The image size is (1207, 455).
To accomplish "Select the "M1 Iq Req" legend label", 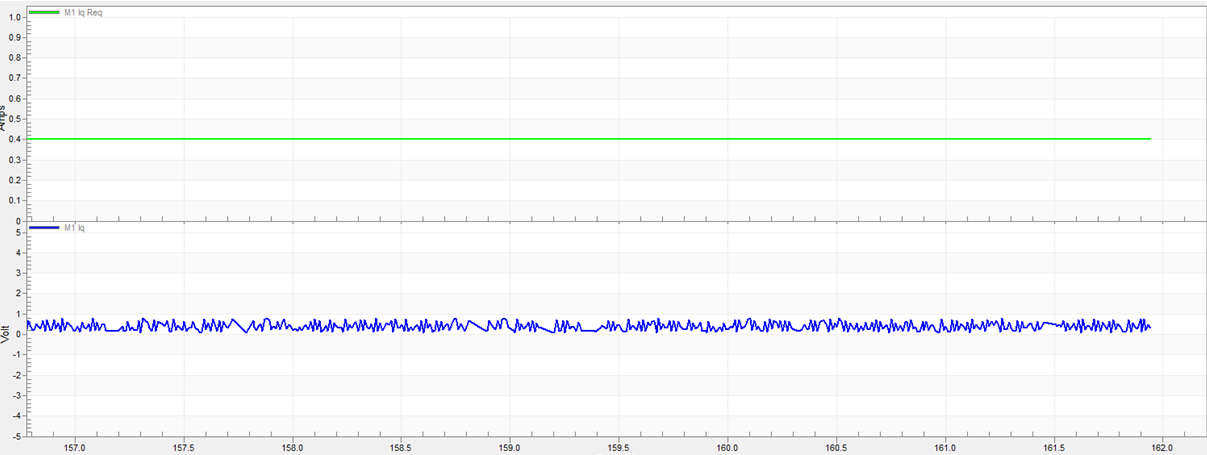I will coord(83,13).
